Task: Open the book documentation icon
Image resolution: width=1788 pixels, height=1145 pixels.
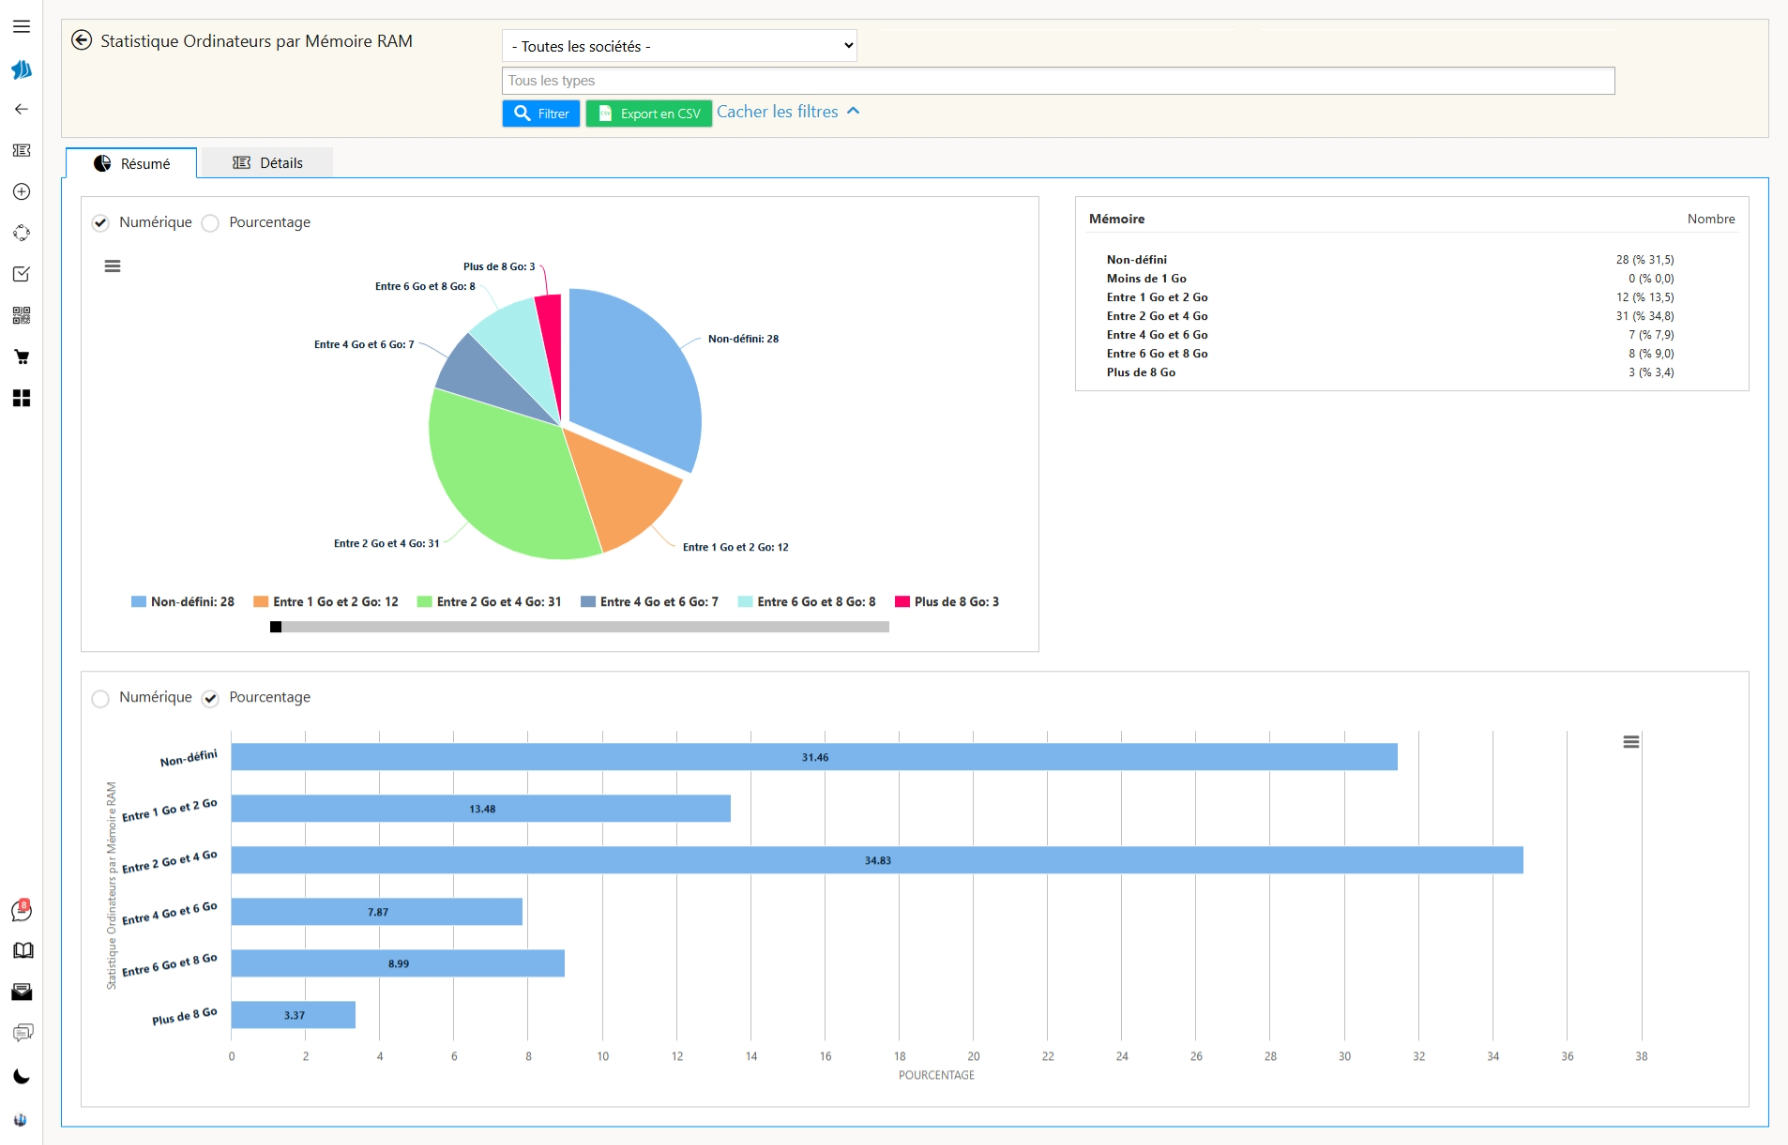Action: (x=22, y=951)
